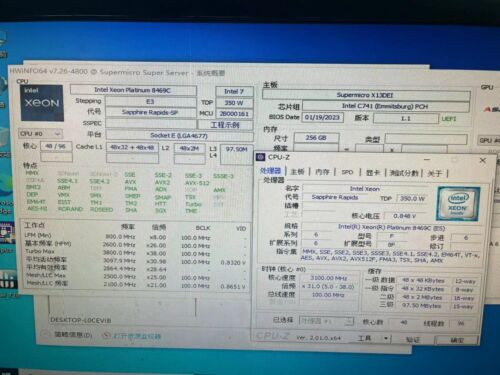This screenshot has width=500, height=375.
Task: Switch to the 主板 tab in CPU-Z
Action: point(297,172)
